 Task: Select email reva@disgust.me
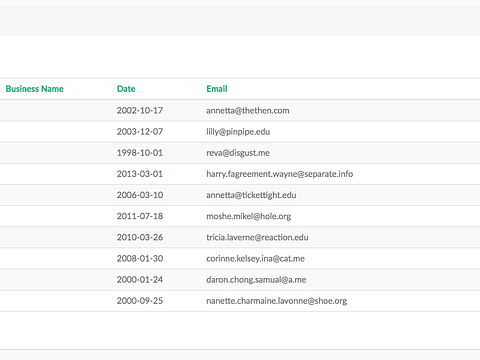[238, 153]
